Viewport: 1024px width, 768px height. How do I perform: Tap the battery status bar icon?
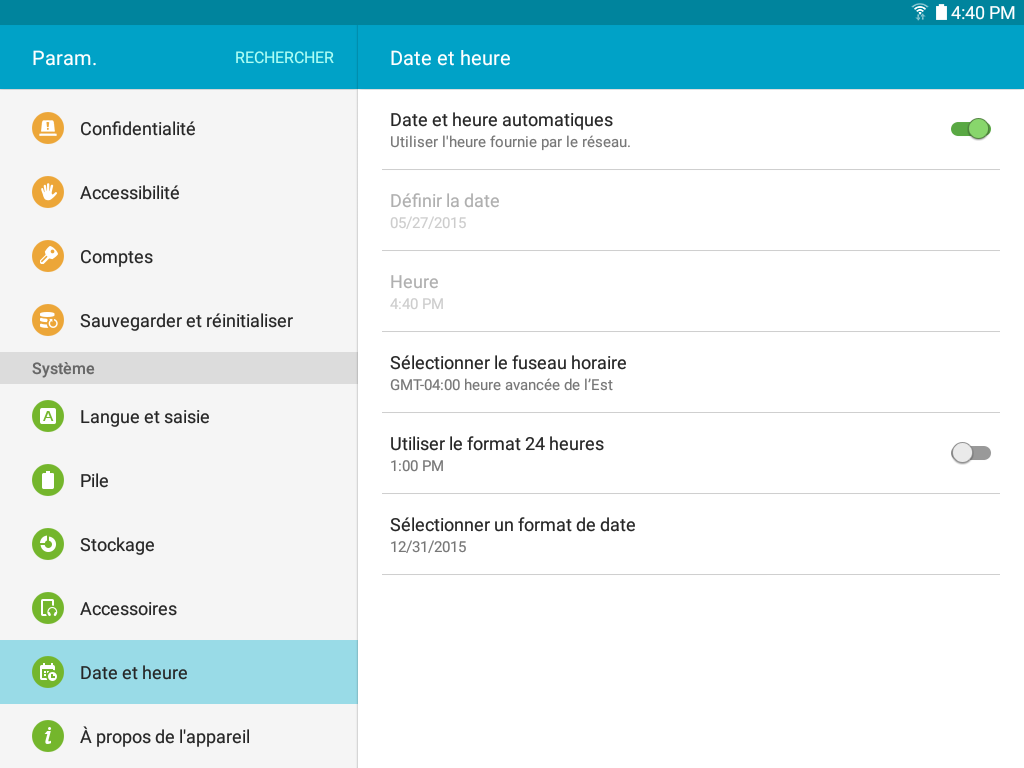tap(940, 12)
